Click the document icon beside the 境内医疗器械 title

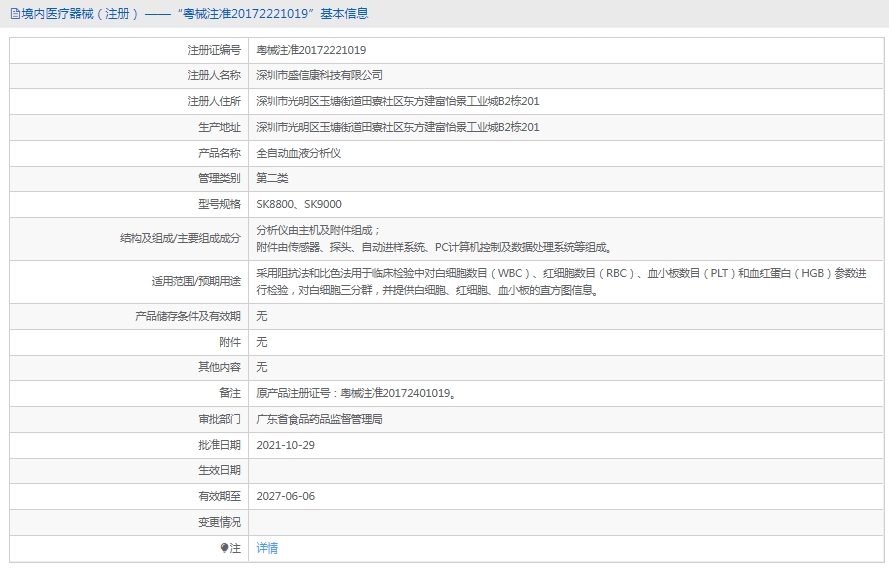pyautogui.click(x=15, y=14)
